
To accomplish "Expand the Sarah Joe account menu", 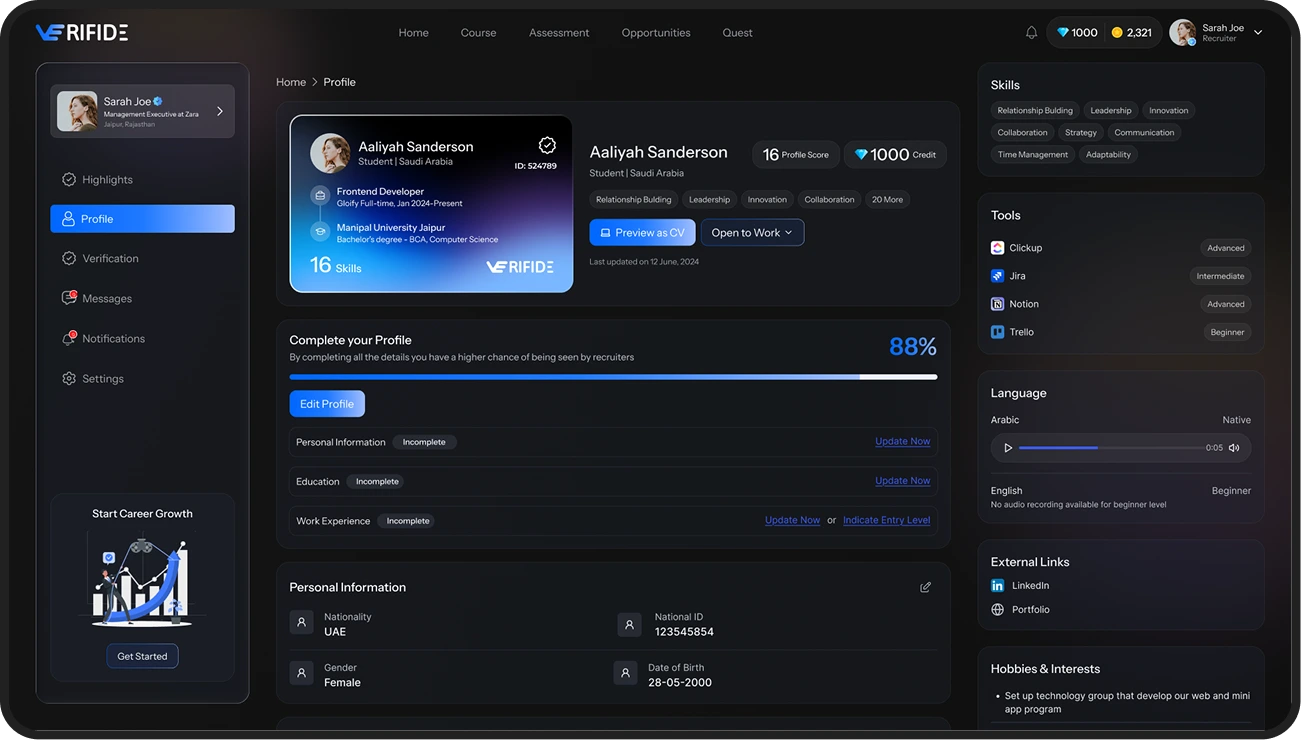I will pyautogui.click(x=1258, y=33).
